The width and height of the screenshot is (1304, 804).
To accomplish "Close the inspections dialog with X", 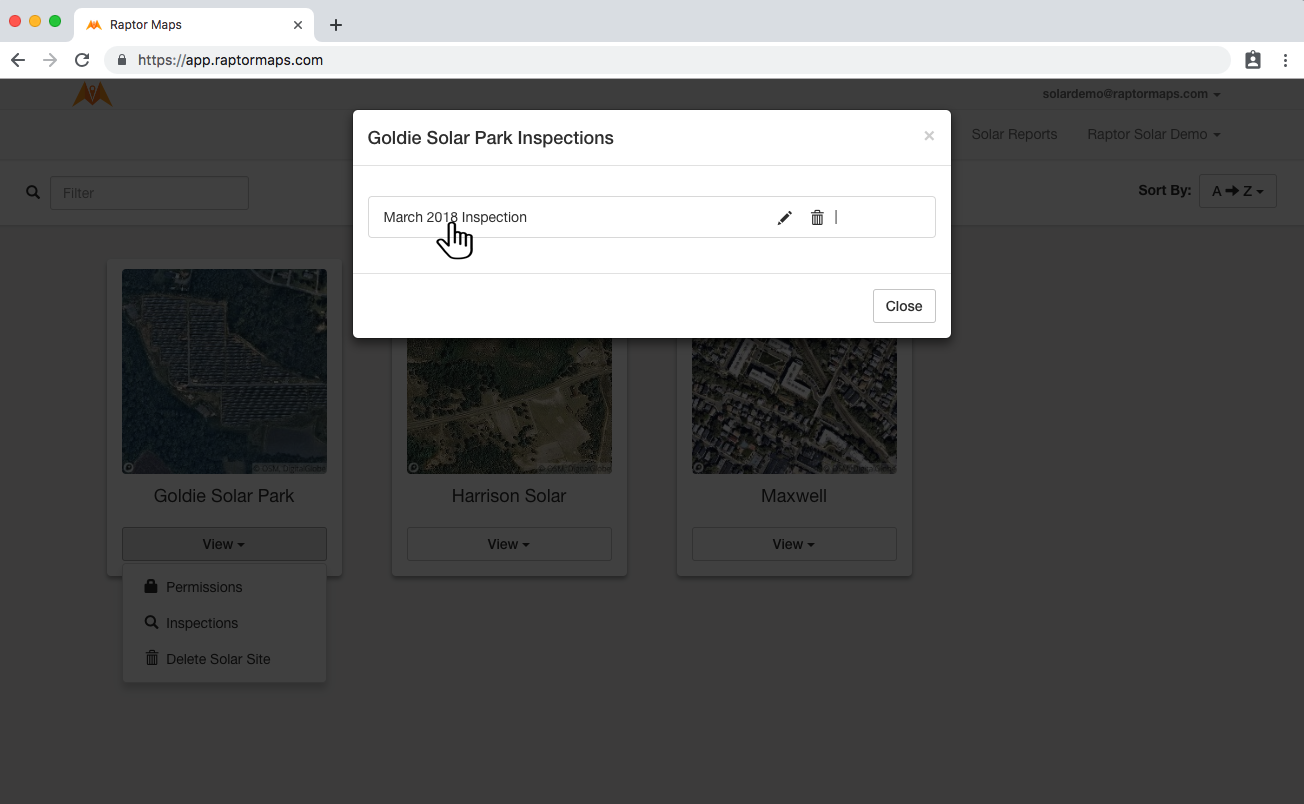I will coord(929,136).
